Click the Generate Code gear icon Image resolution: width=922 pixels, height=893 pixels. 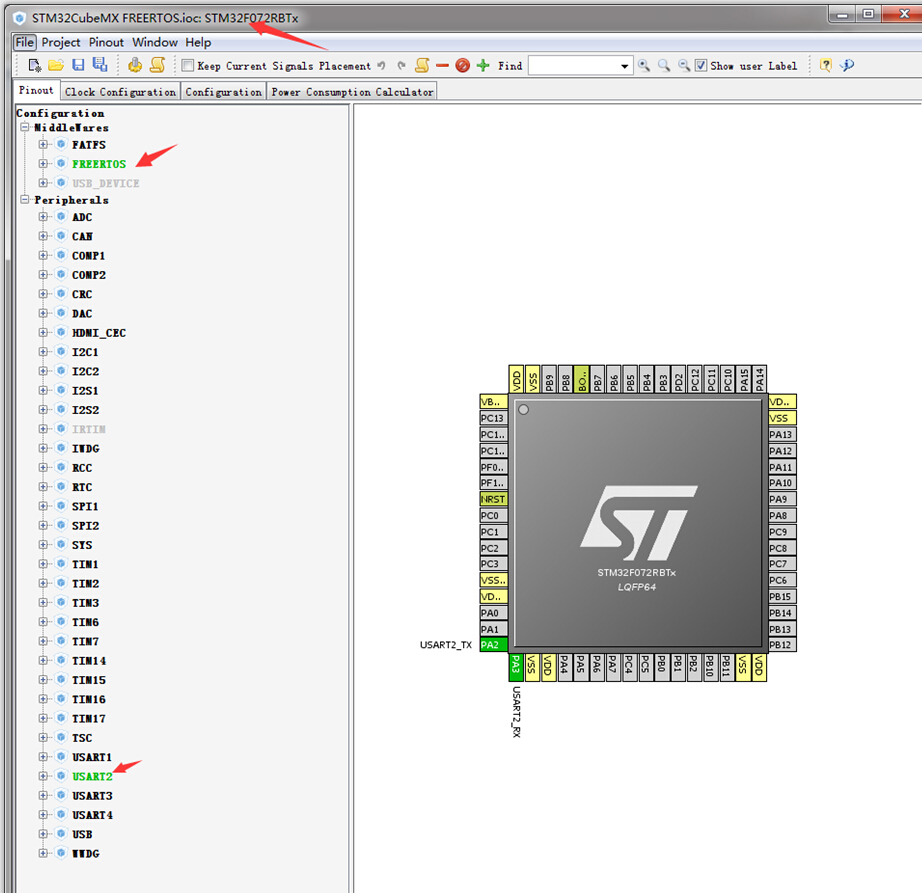pos(135,65)
